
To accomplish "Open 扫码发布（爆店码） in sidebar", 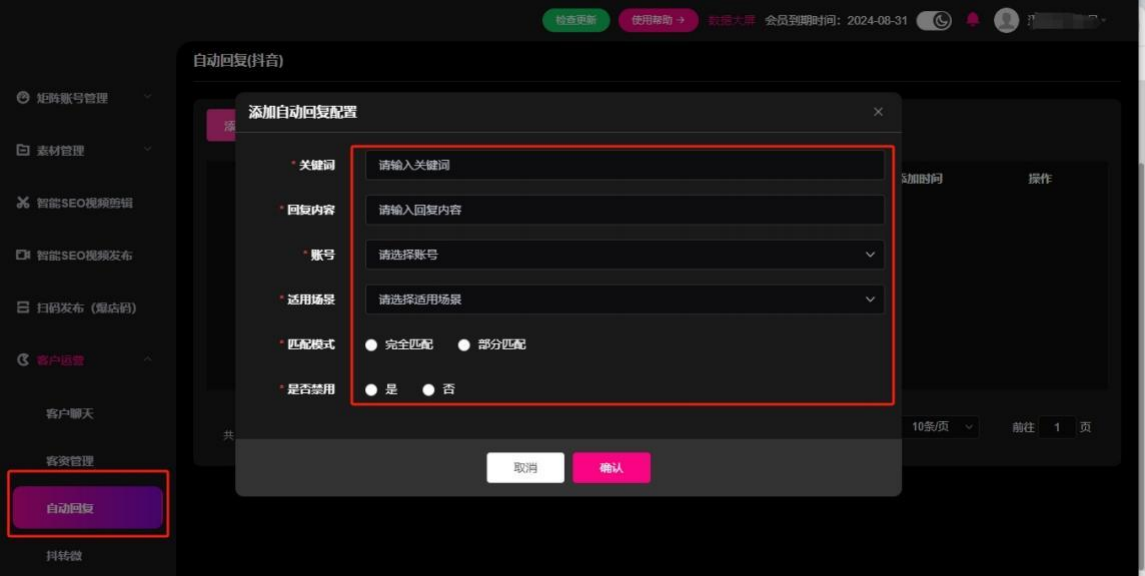I will [x=86, y=308].
